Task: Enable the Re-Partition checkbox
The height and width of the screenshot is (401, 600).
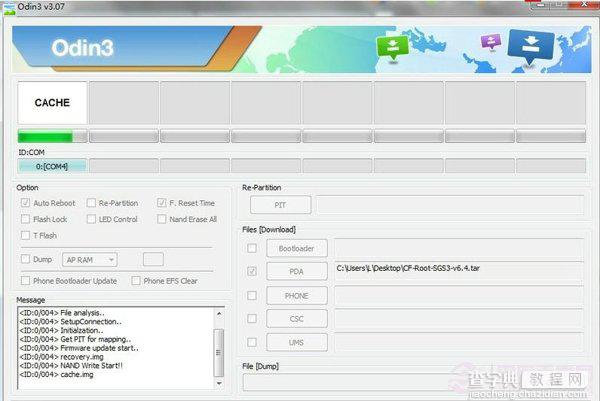Action: coord(91,203)
